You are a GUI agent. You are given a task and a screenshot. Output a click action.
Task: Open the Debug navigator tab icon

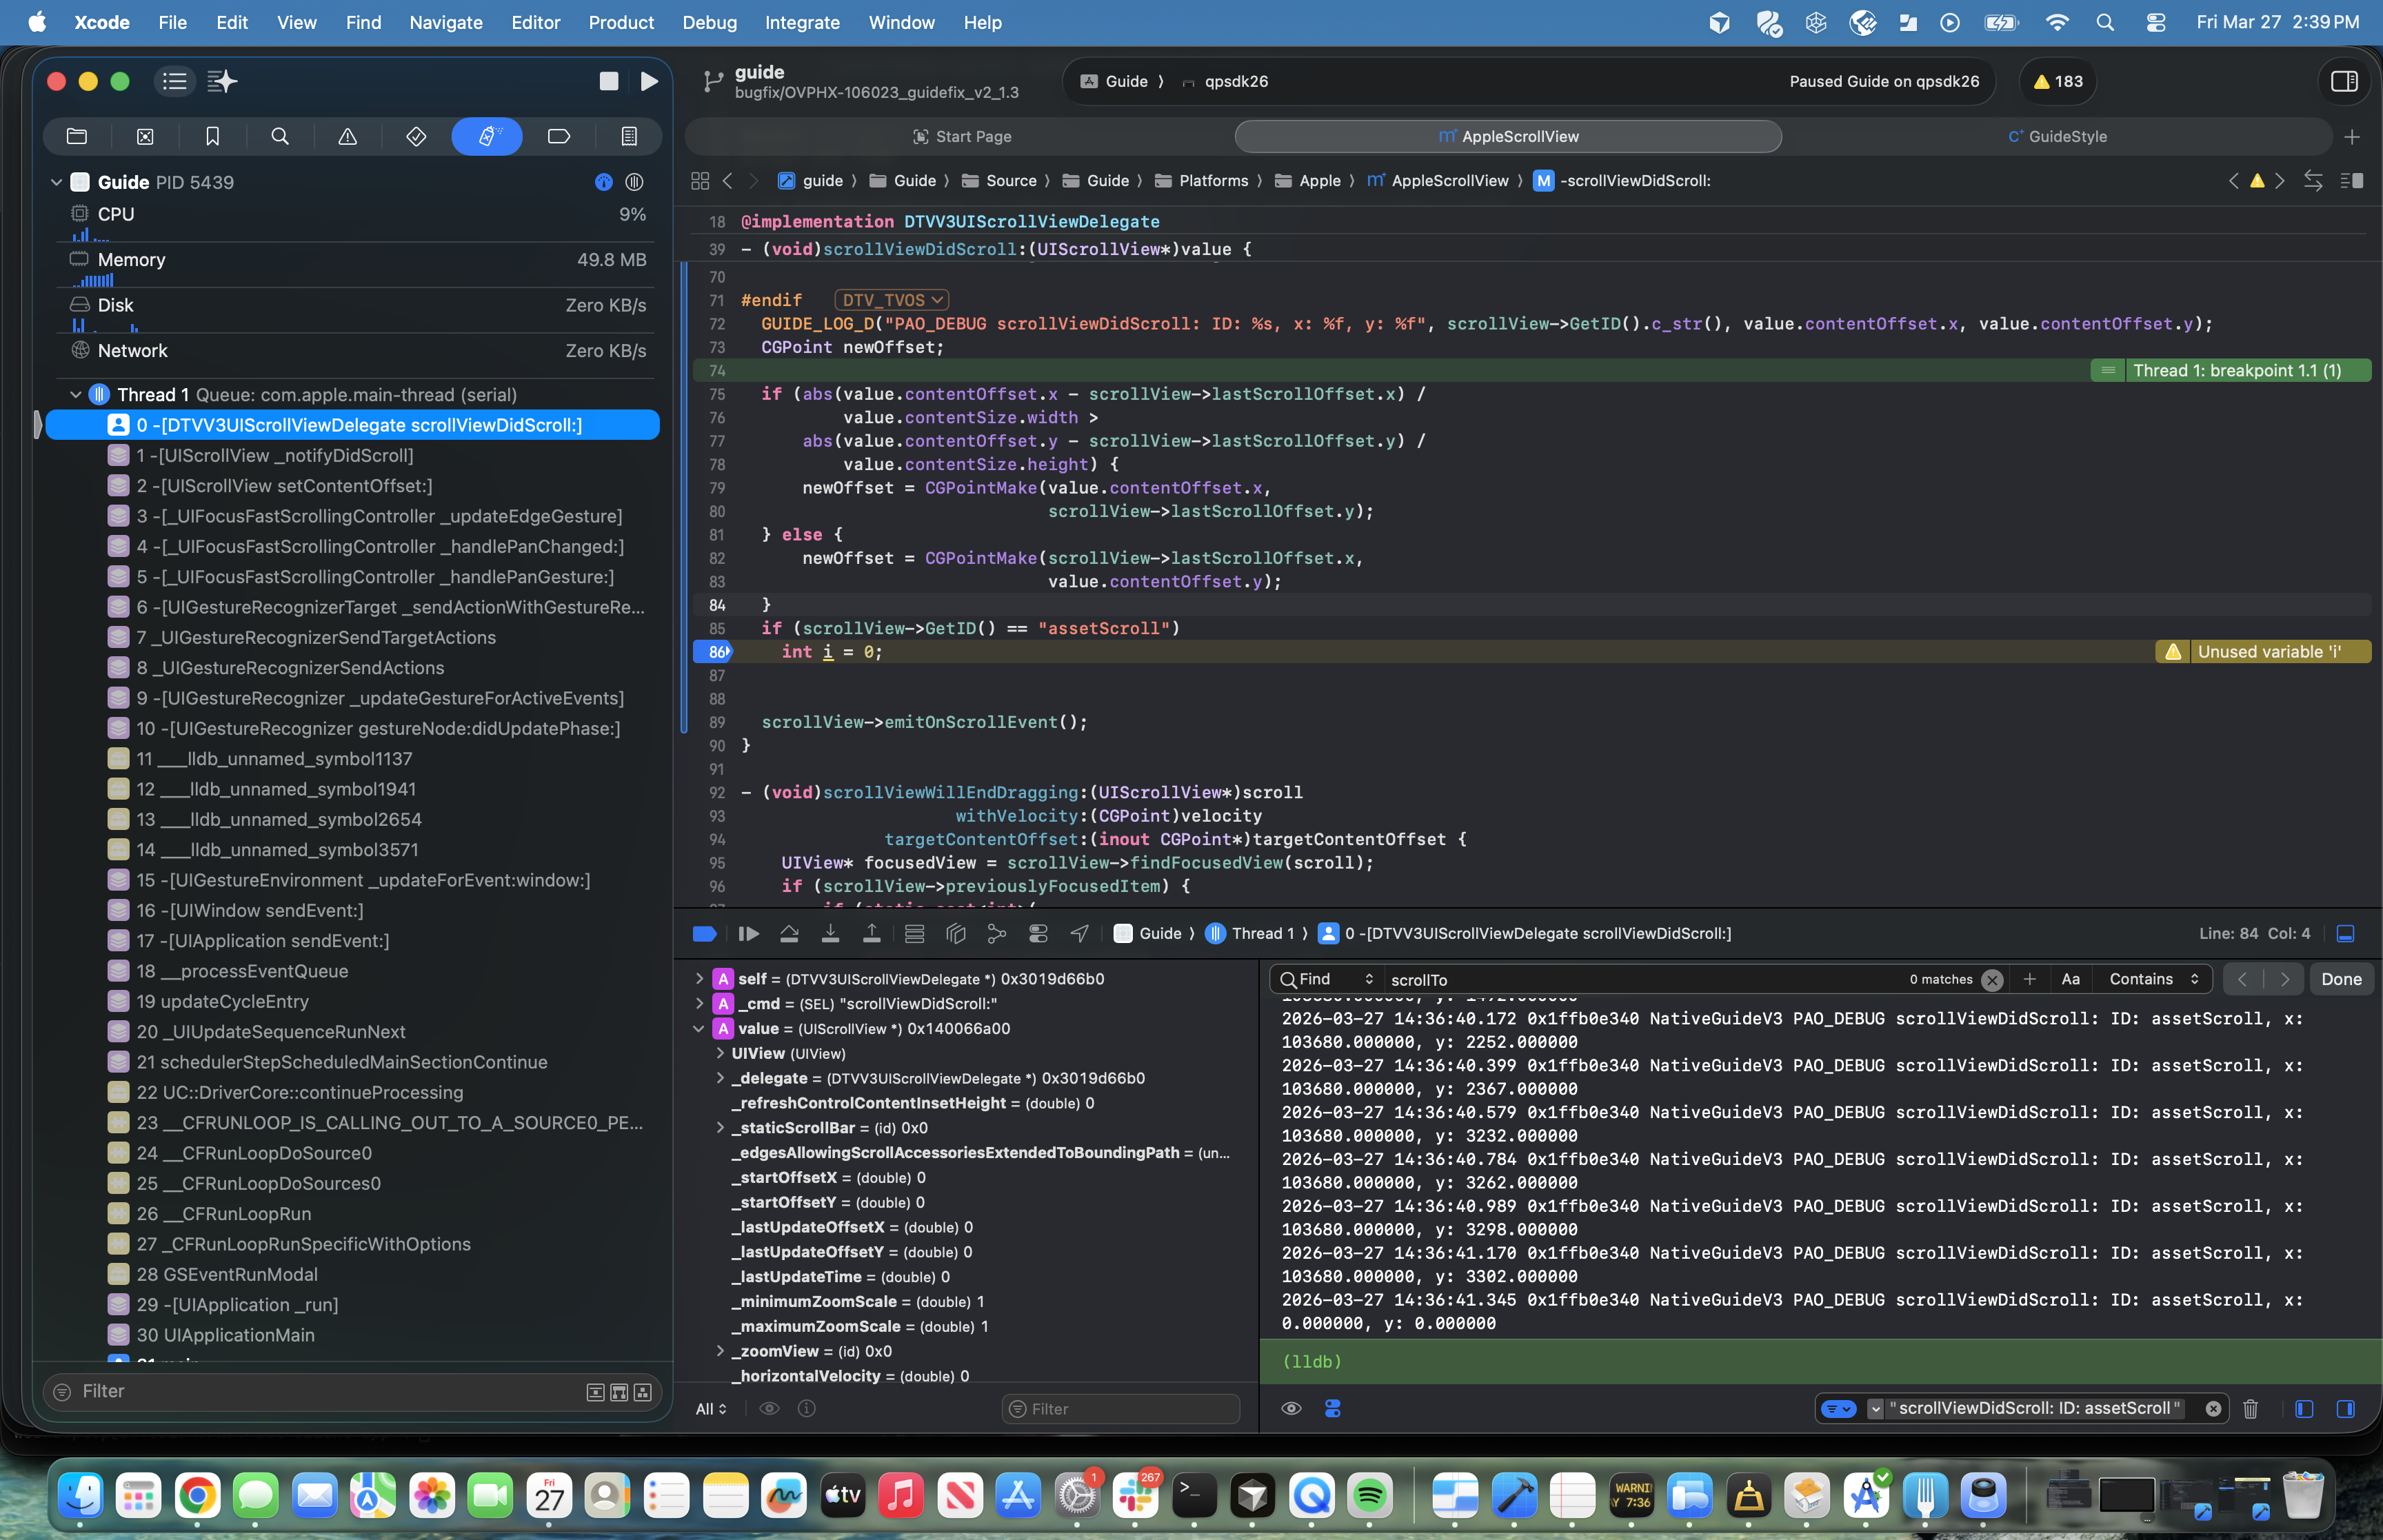(x=487, y=136)
